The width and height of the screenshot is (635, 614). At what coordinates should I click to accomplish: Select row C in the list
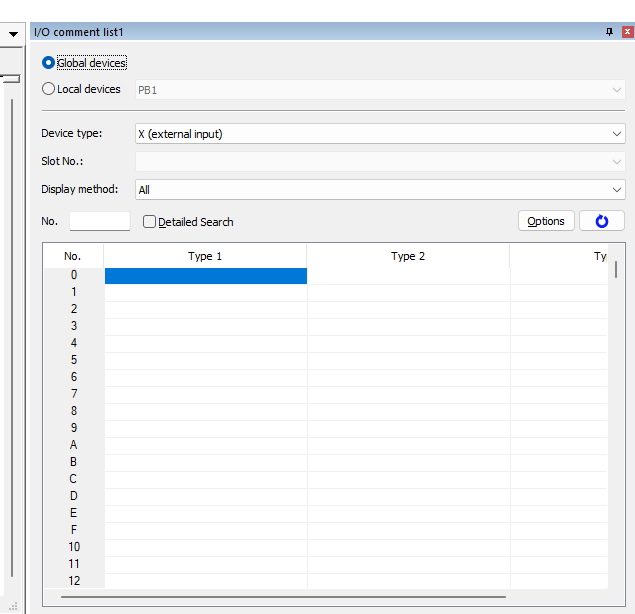[x=74, y=479]
